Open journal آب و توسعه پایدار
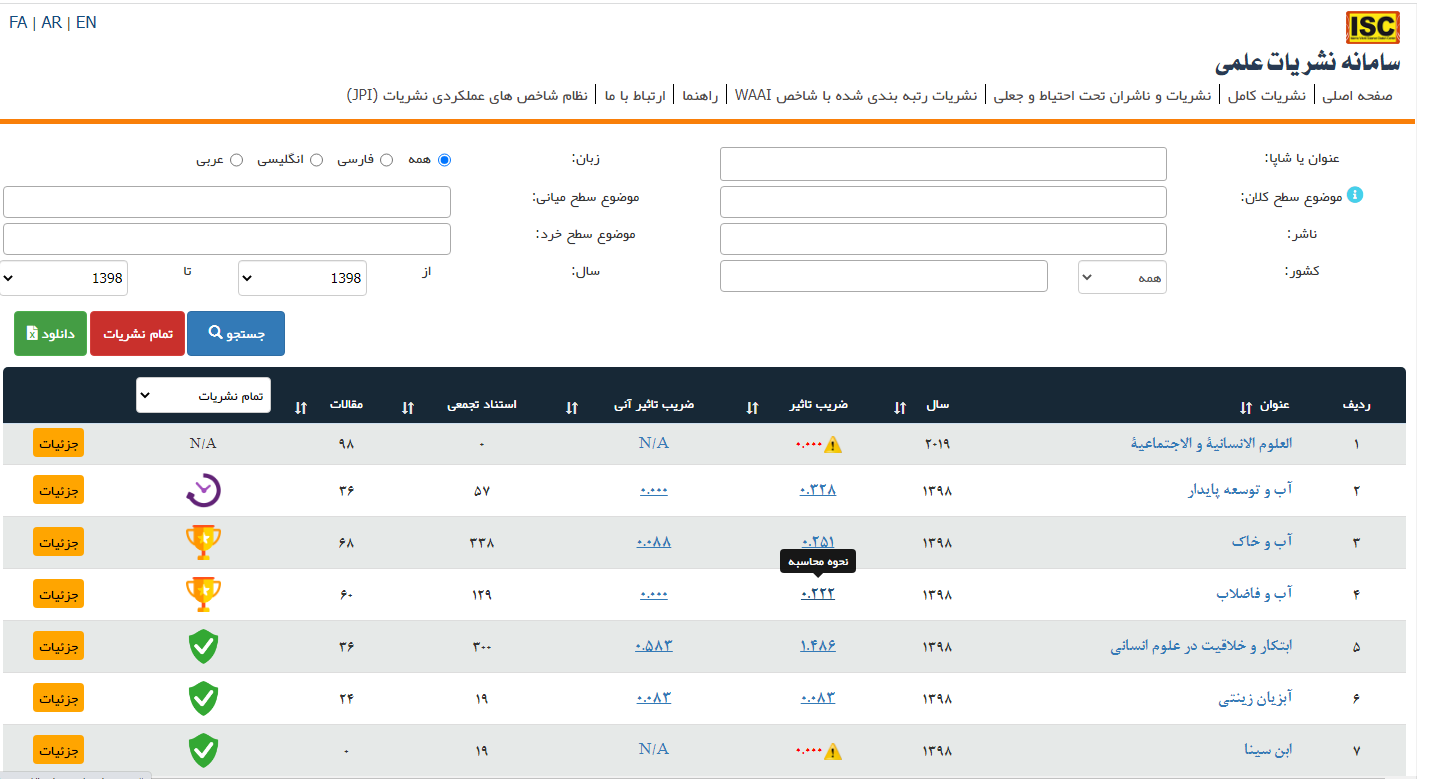Screen dimensions: 1440x780 coord(1239,490)
